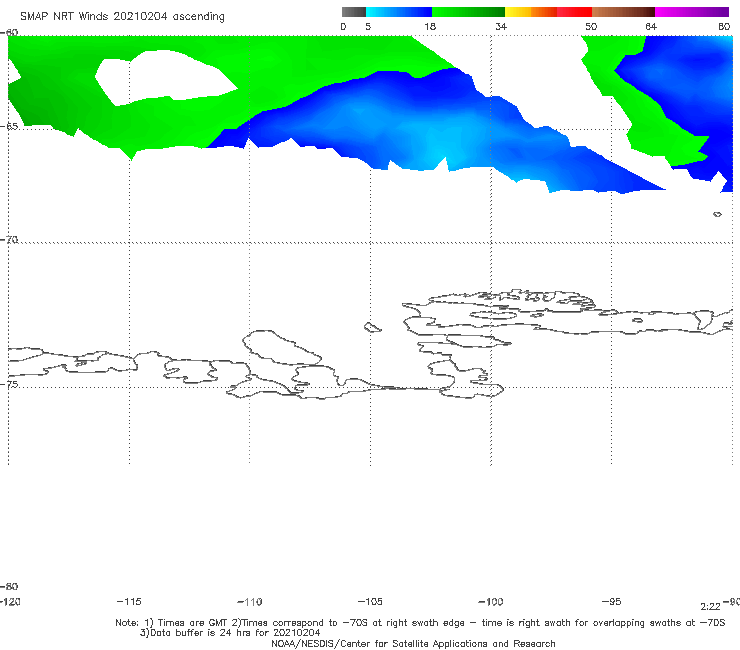The width and height of the screenshot is (740, 650).
Task: Click the 'Note: 1) Times are GMT' line
Action: (x=420, y=623)
